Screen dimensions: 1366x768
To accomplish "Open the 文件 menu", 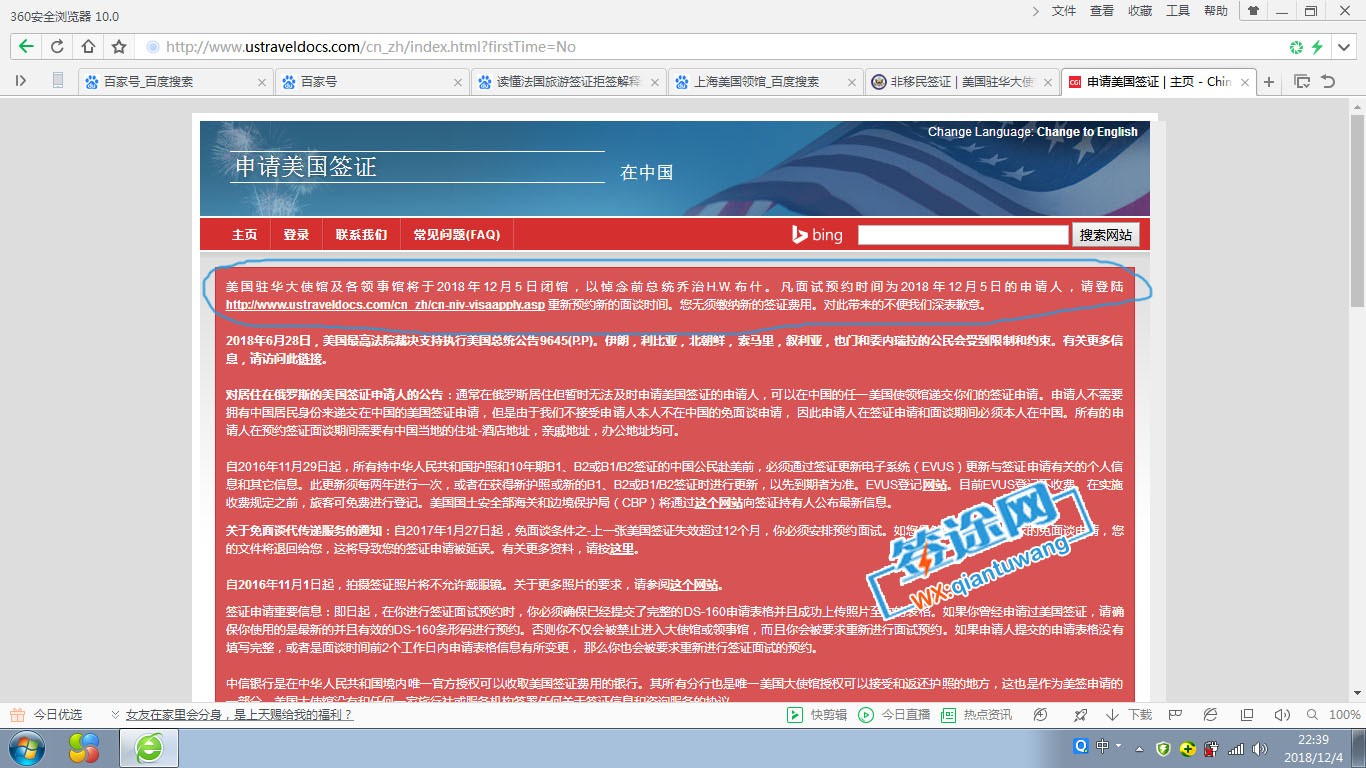I will click(x=1064, y=11).
